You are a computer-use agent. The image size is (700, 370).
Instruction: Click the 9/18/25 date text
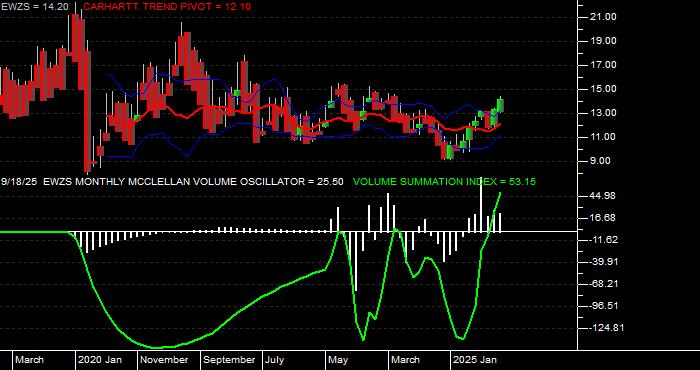click(x=19, y=182)
